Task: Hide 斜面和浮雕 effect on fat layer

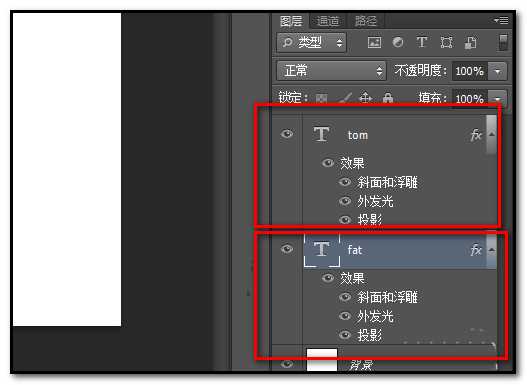Action: coord(344,297)
